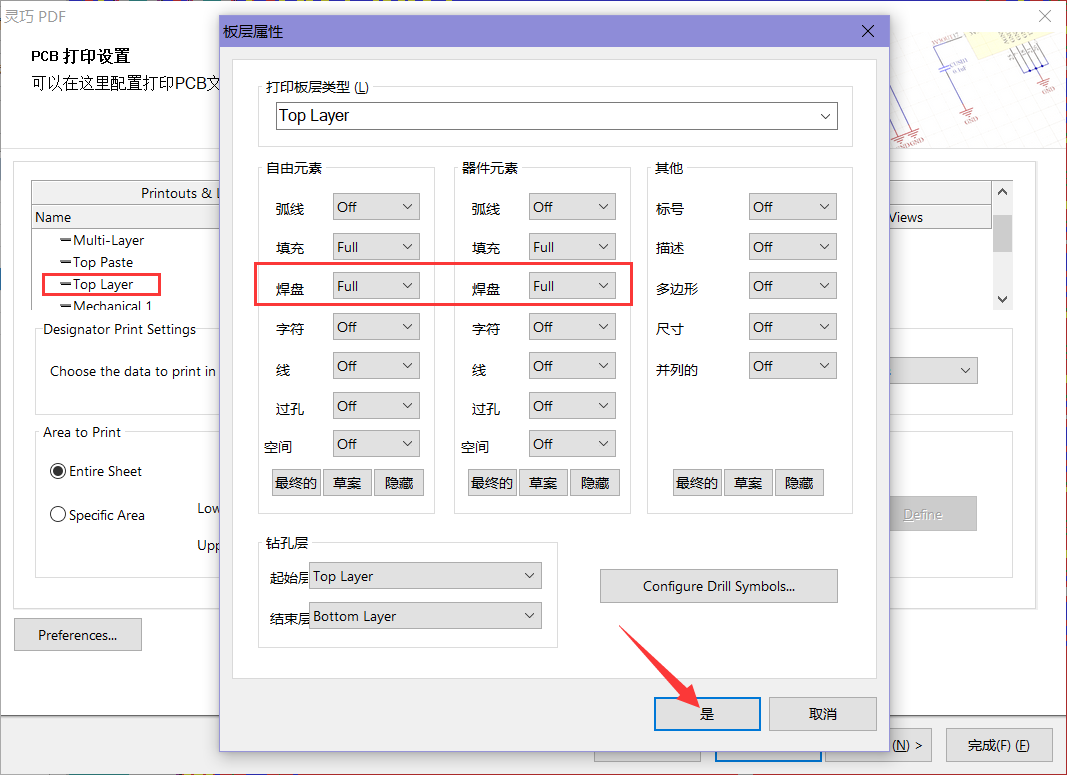Select Specific Area radio button
This screenshot has height=775, width=1067.
[x=58, y=515]
